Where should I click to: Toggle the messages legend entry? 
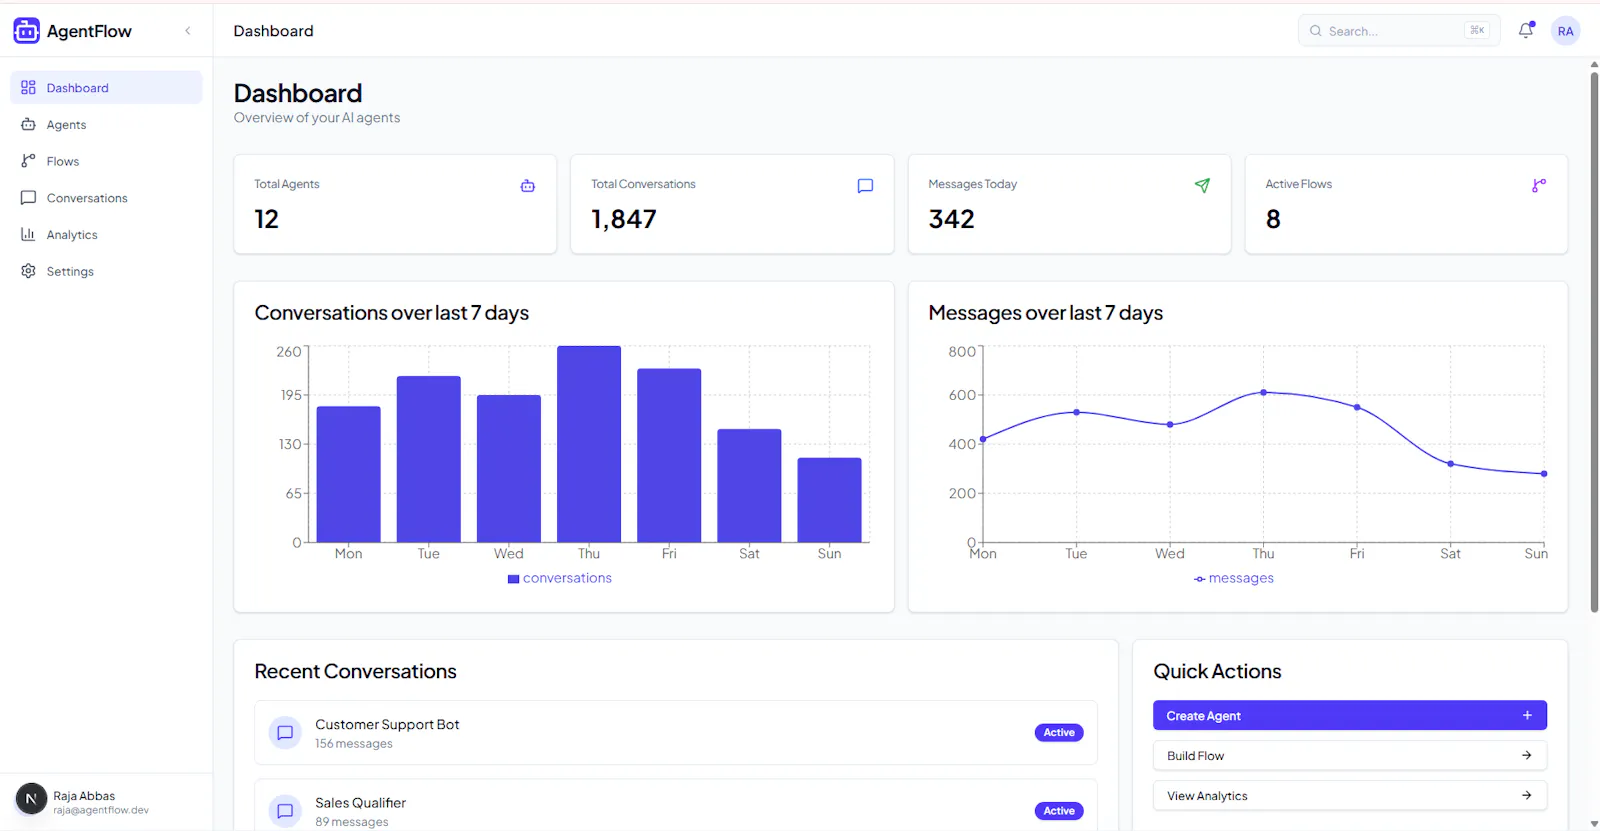(1234, 578)
